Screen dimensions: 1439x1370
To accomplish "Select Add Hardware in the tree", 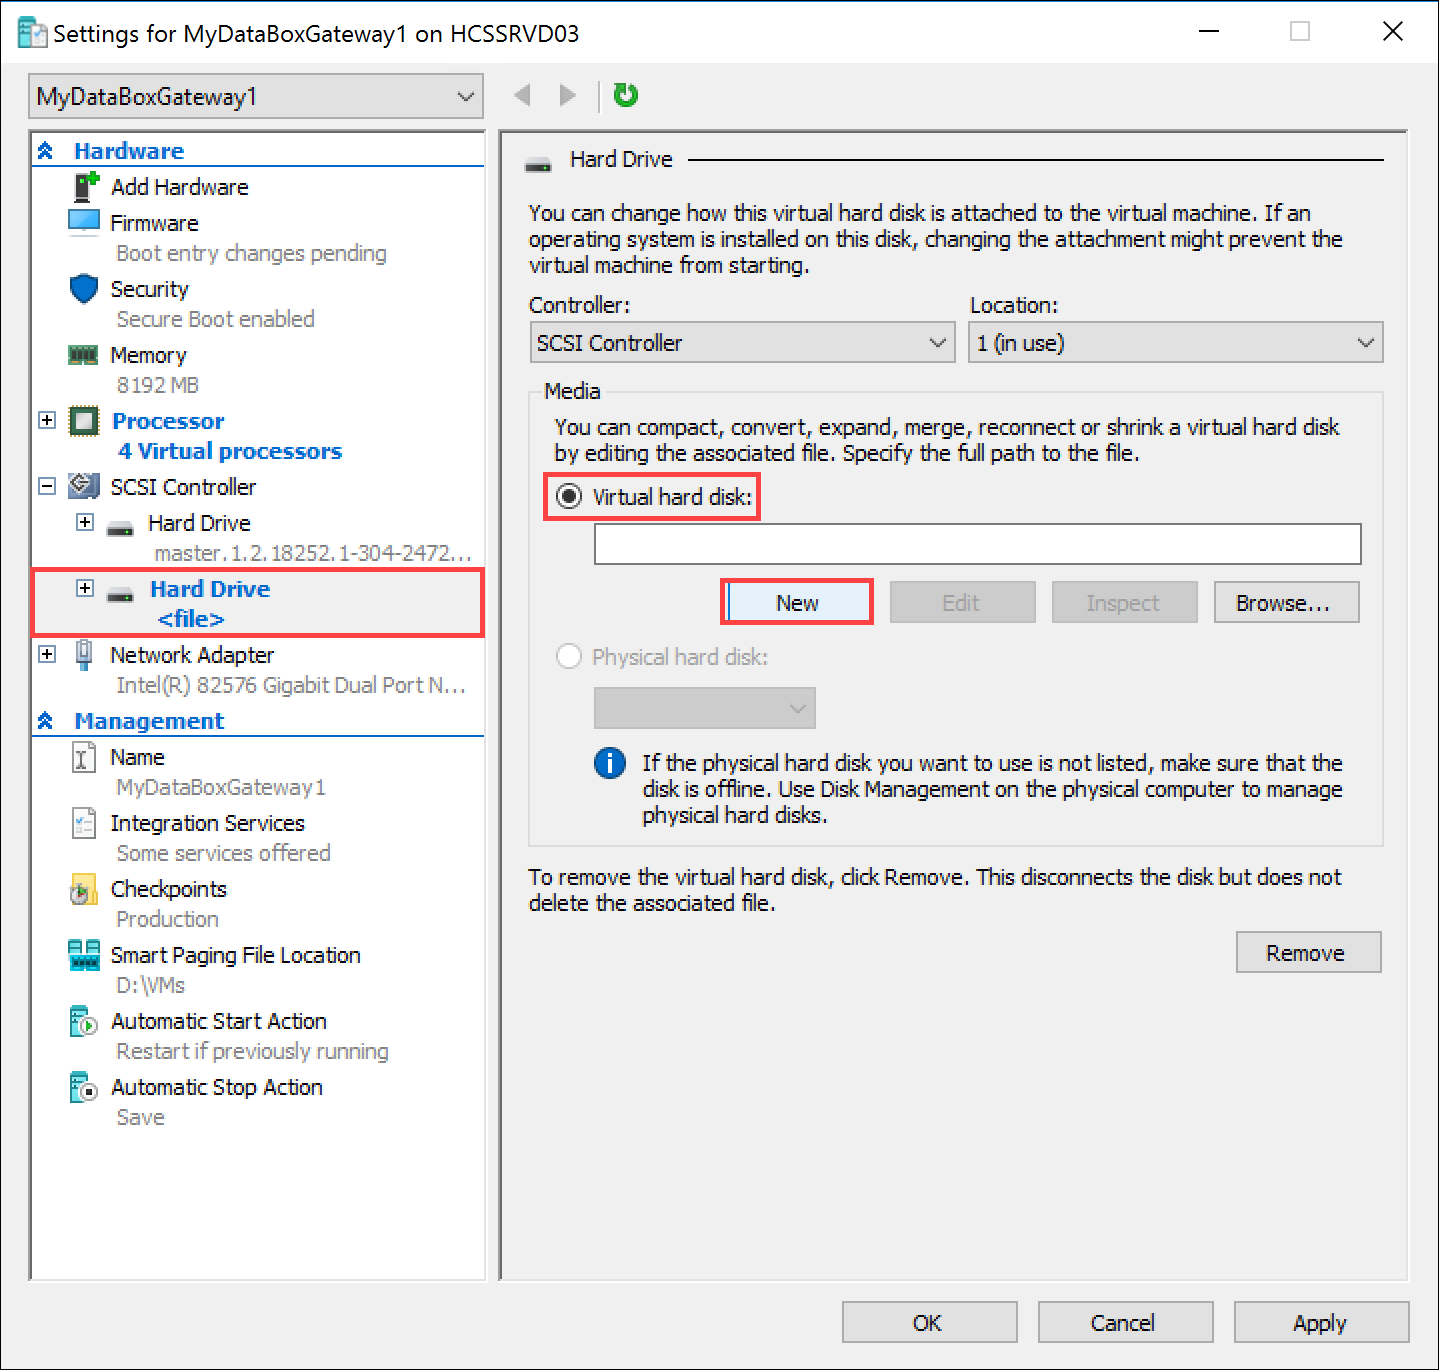I will (x=179, y=187).
